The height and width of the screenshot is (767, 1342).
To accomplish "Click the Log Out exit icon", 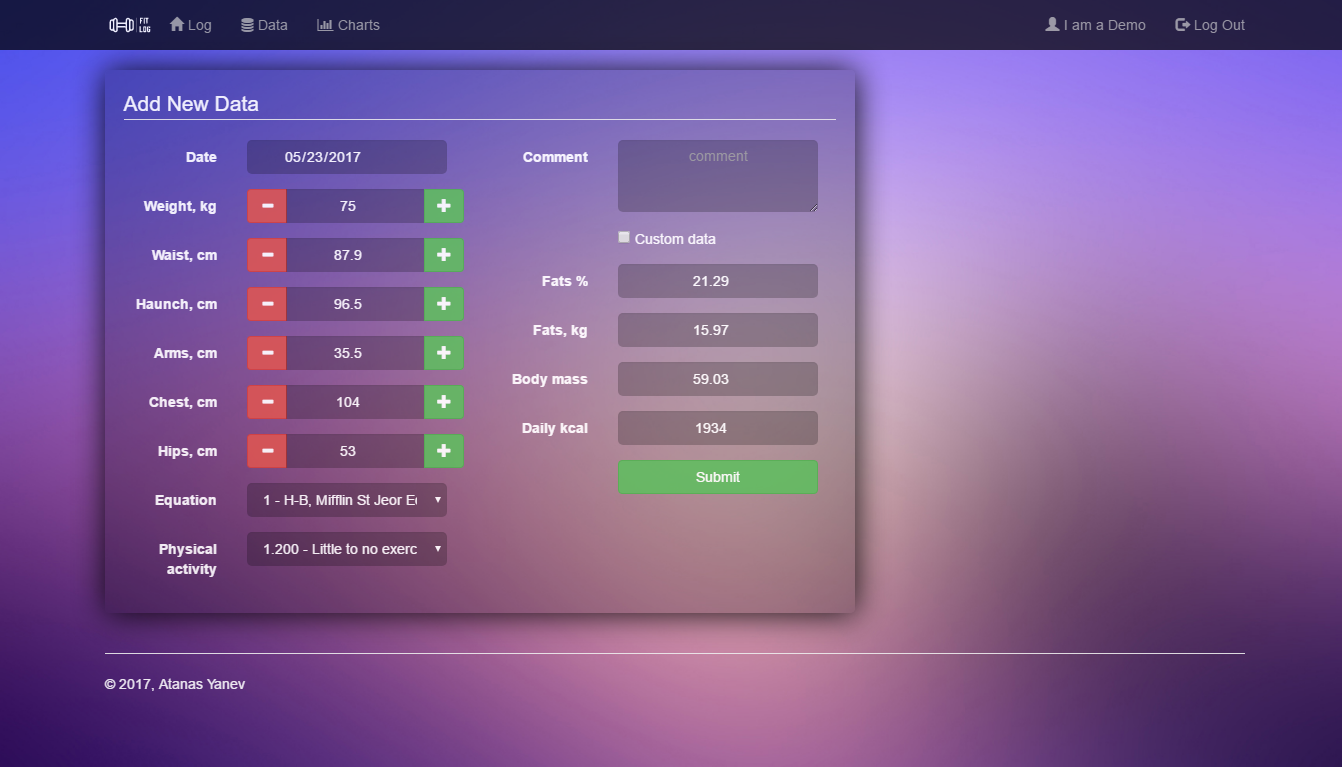I will point(1182,24).
